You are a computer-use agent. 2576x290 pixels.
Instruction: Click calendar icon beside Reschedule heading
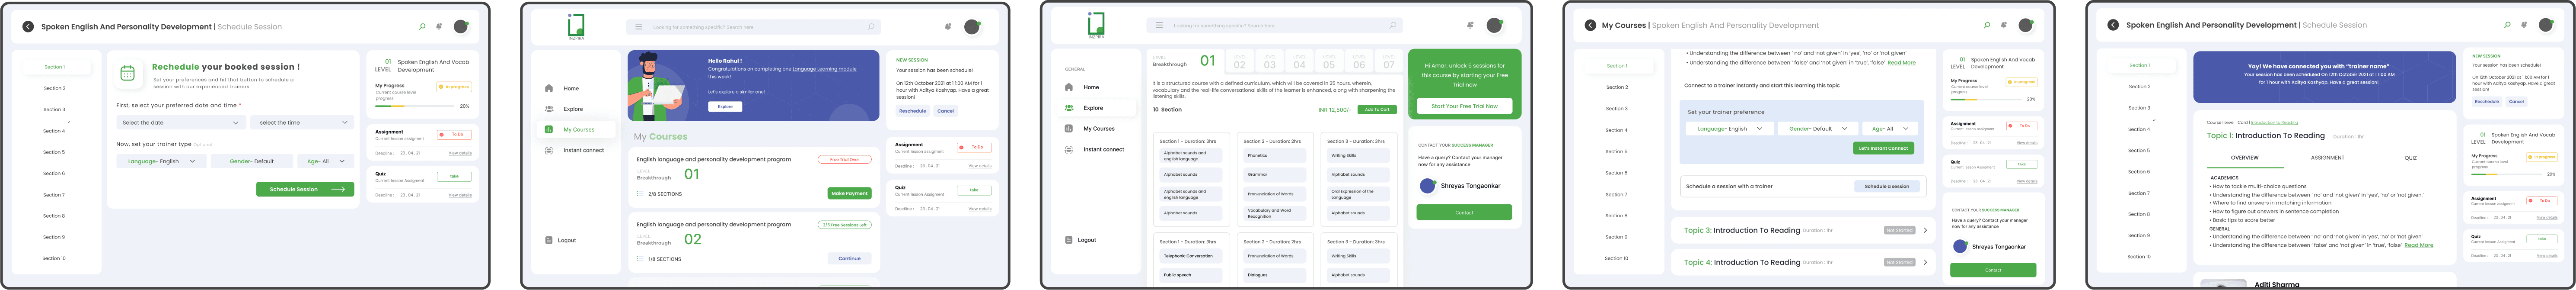127,73
